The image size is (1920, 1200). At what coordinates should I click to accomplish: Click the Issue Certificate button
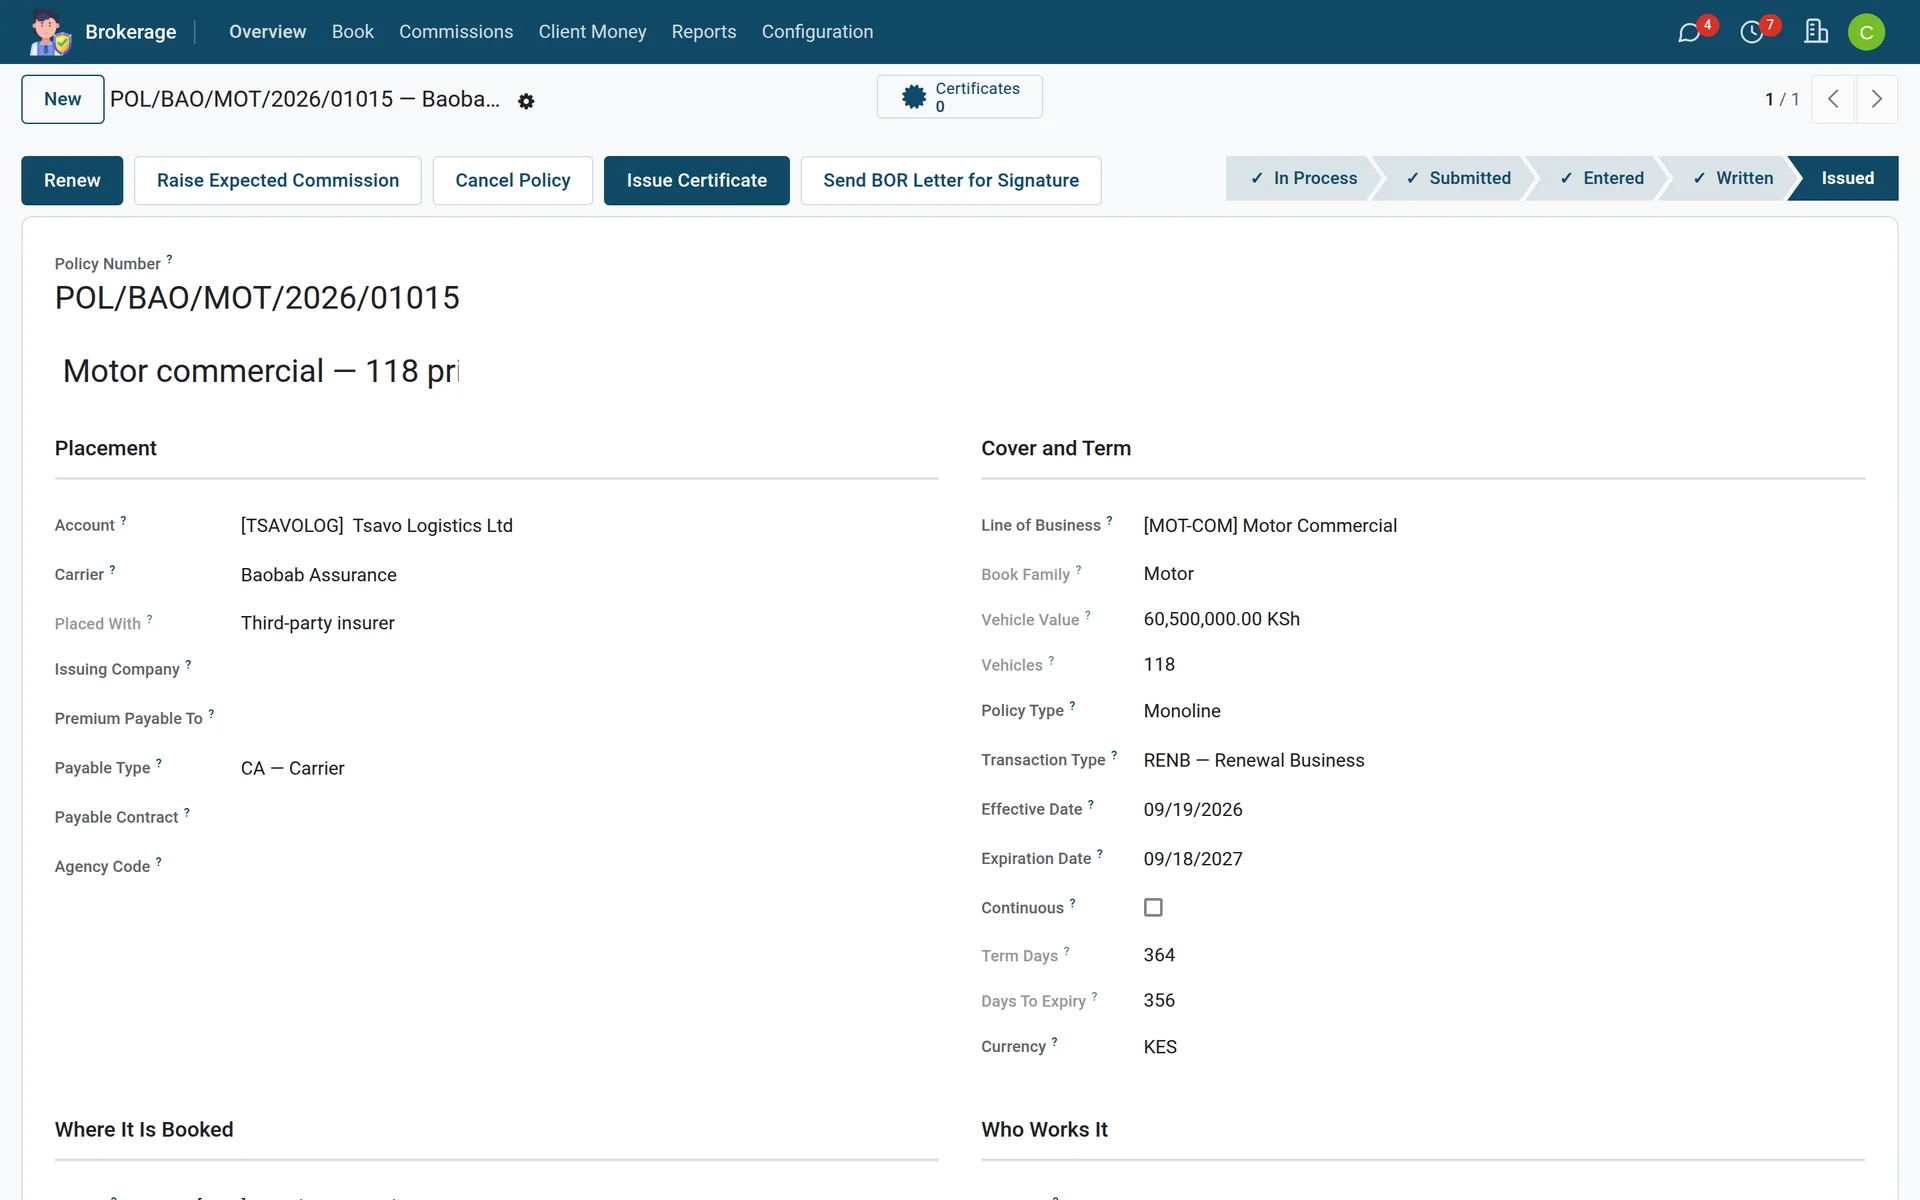pos(697,180)
